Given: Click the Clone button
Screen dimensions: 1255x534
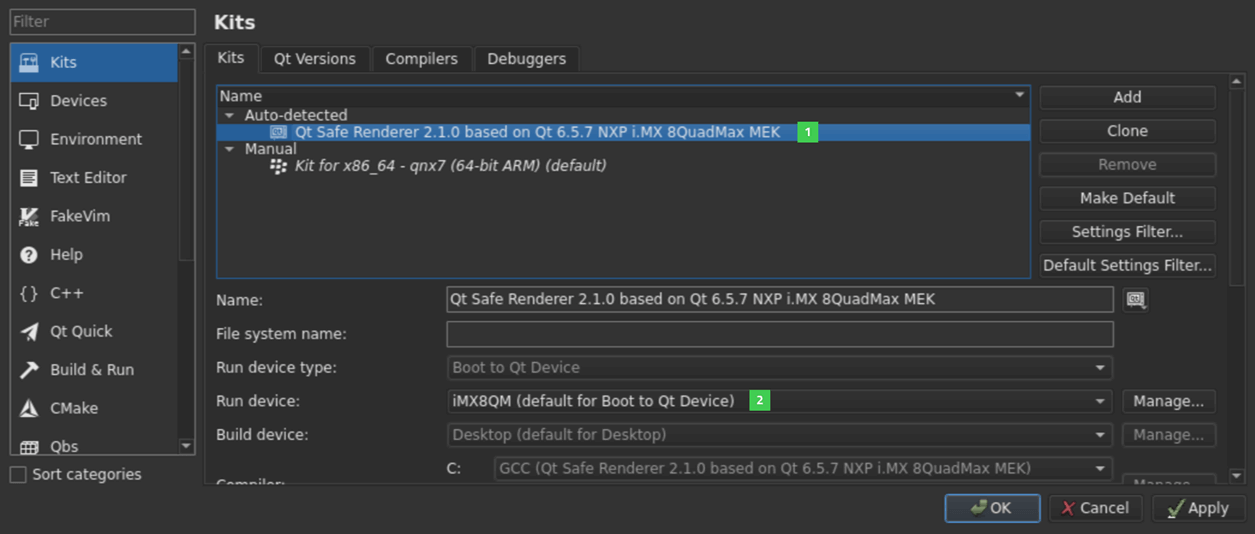Looking at the screenshot, I should click(1128, 131).
